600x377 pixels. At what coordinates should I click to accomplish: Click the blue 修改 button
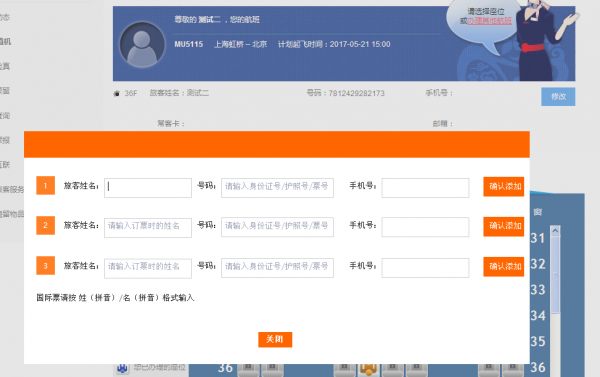pyautogui.click(x=558, y=96)
